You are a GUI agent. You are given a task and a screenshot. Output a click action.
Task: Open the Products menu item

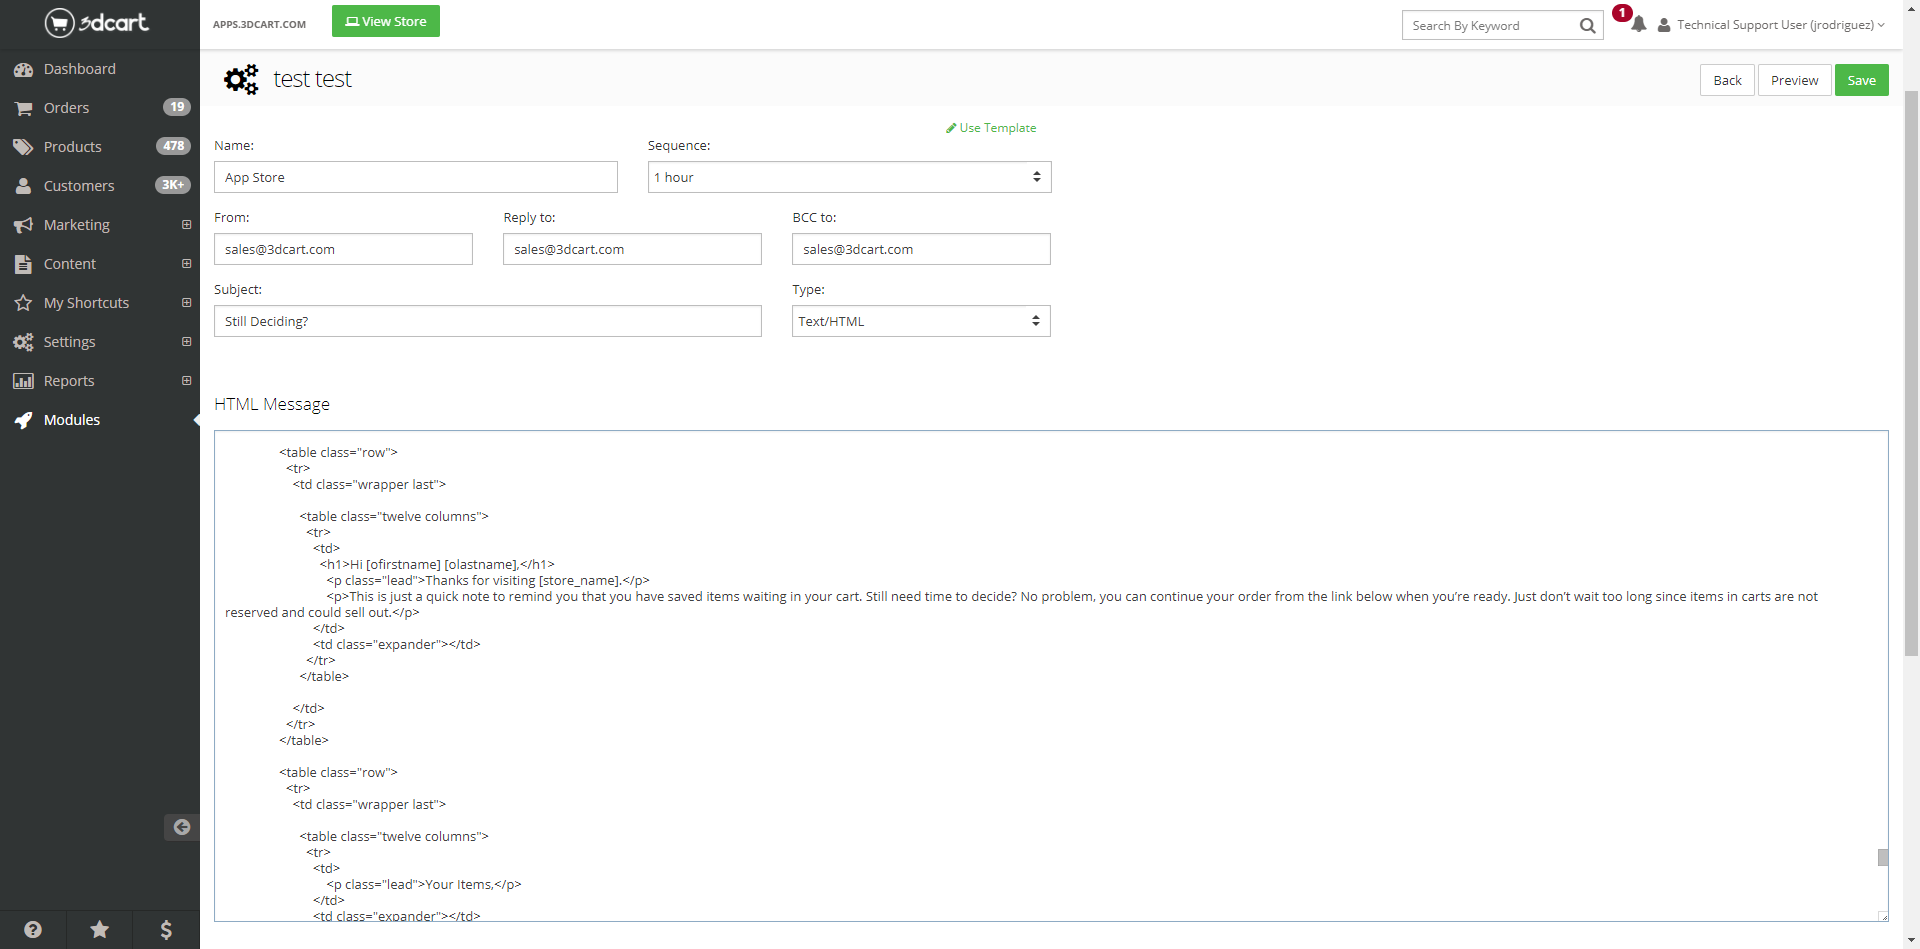pos(73,147)
